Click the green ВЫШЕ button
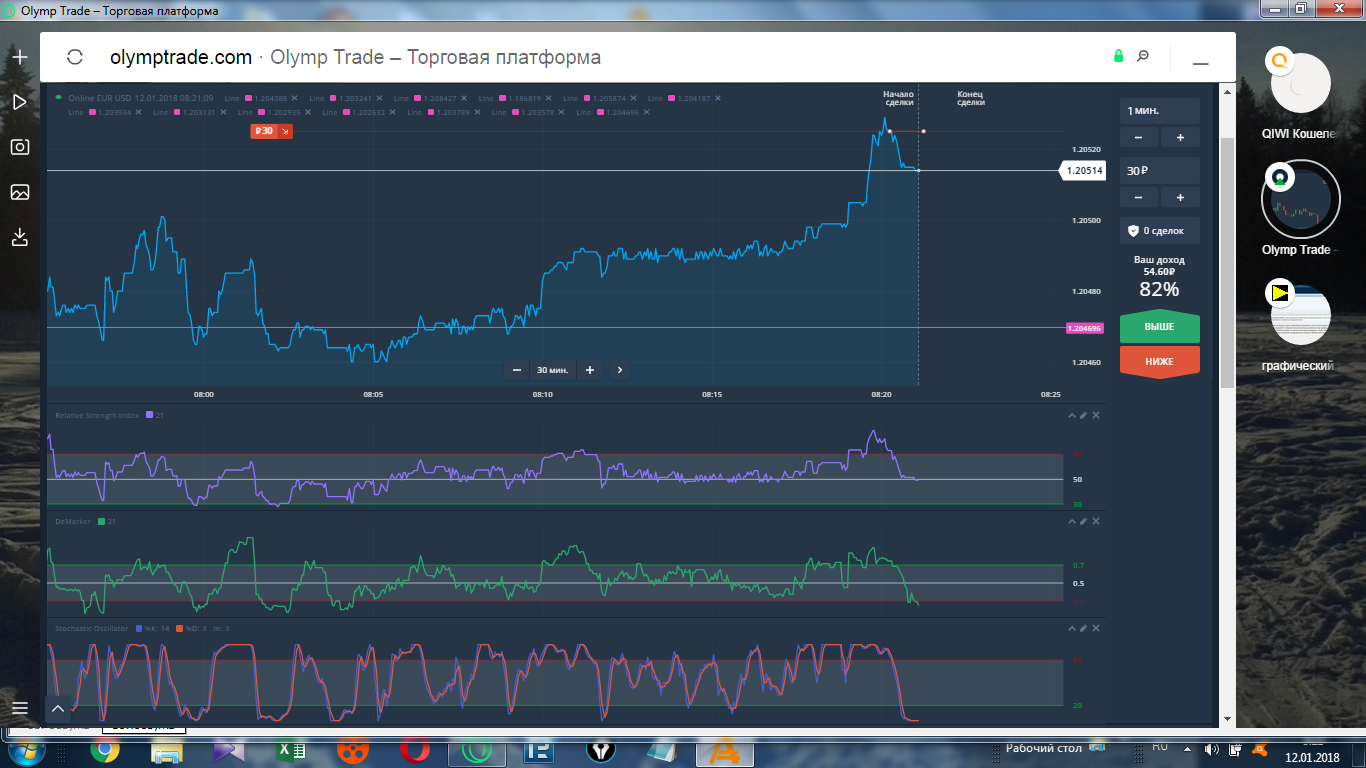 pos(1160,327)
